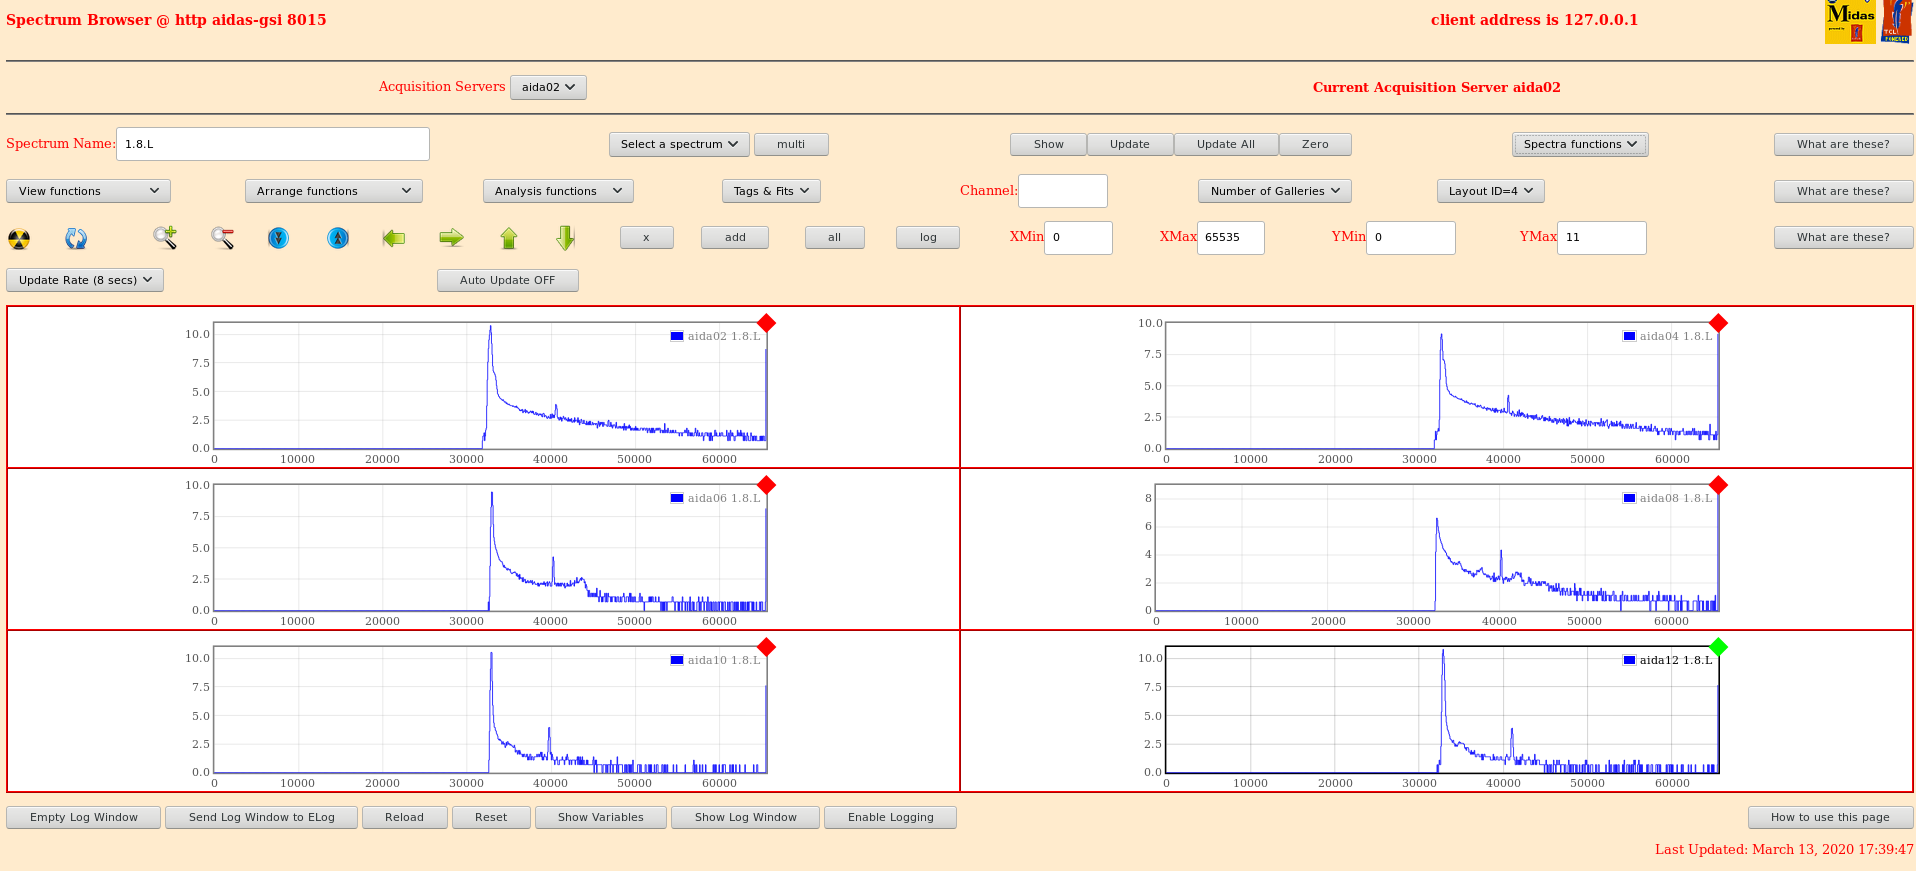Image resolution: width=1916 pixels, height=871 pixels.
Task: Click the radiation hazard icon
Action: click(x=19, y=238)
